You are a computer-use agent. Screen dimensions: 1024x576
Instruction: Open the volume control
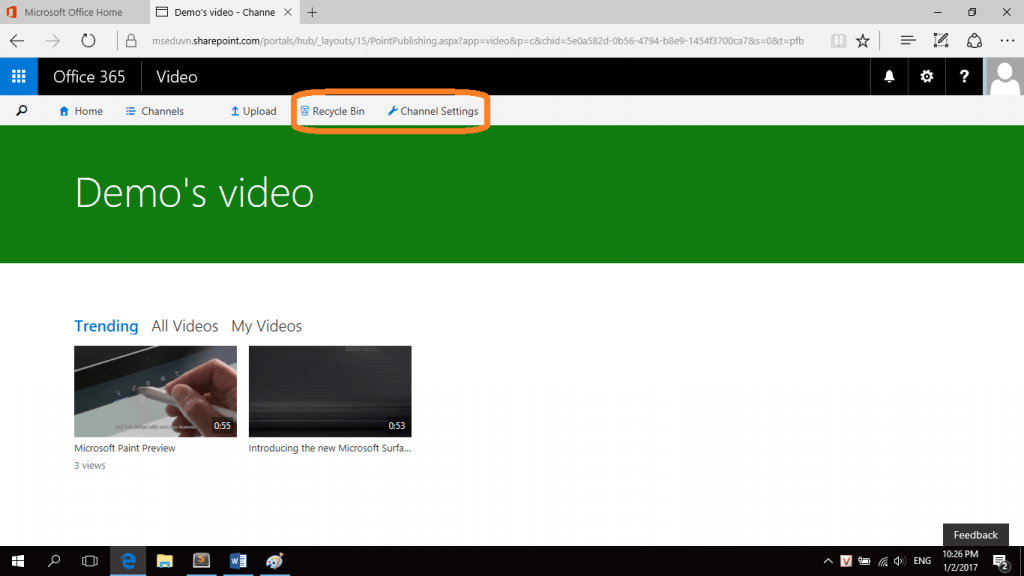tap(900, 561)
